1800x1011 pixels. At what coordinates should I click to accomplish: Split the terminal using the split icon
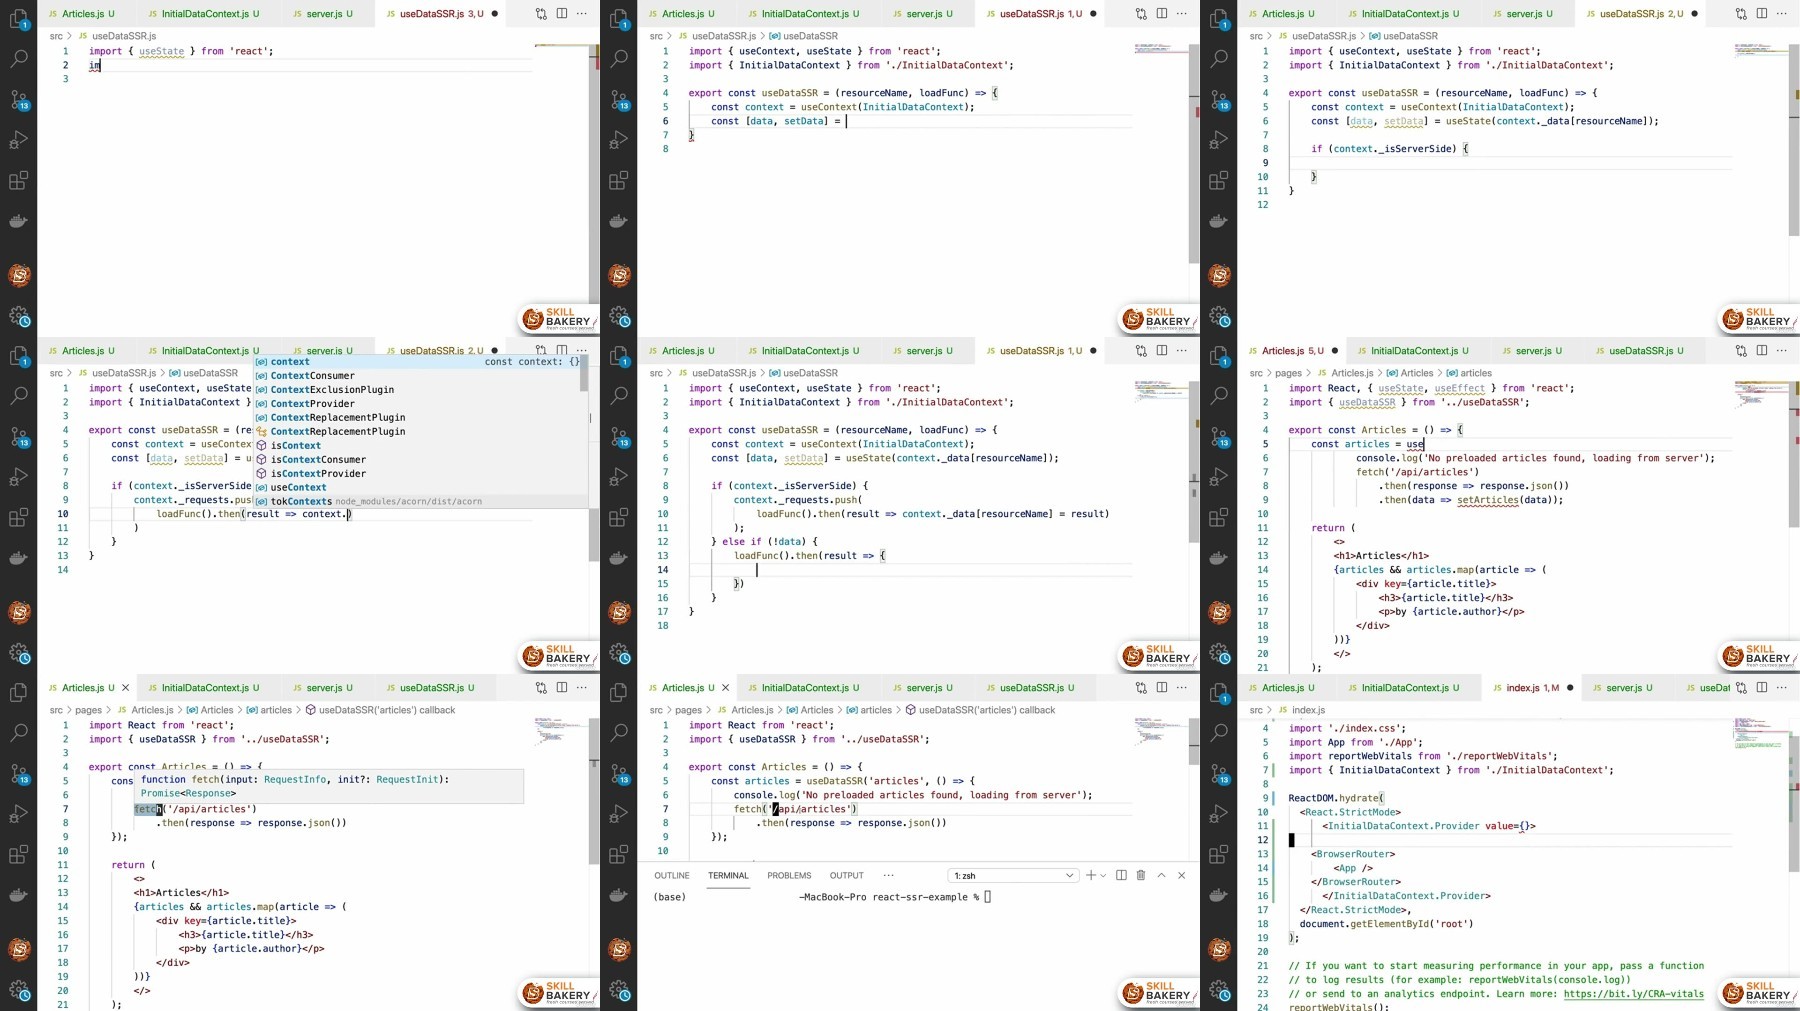1121,875
